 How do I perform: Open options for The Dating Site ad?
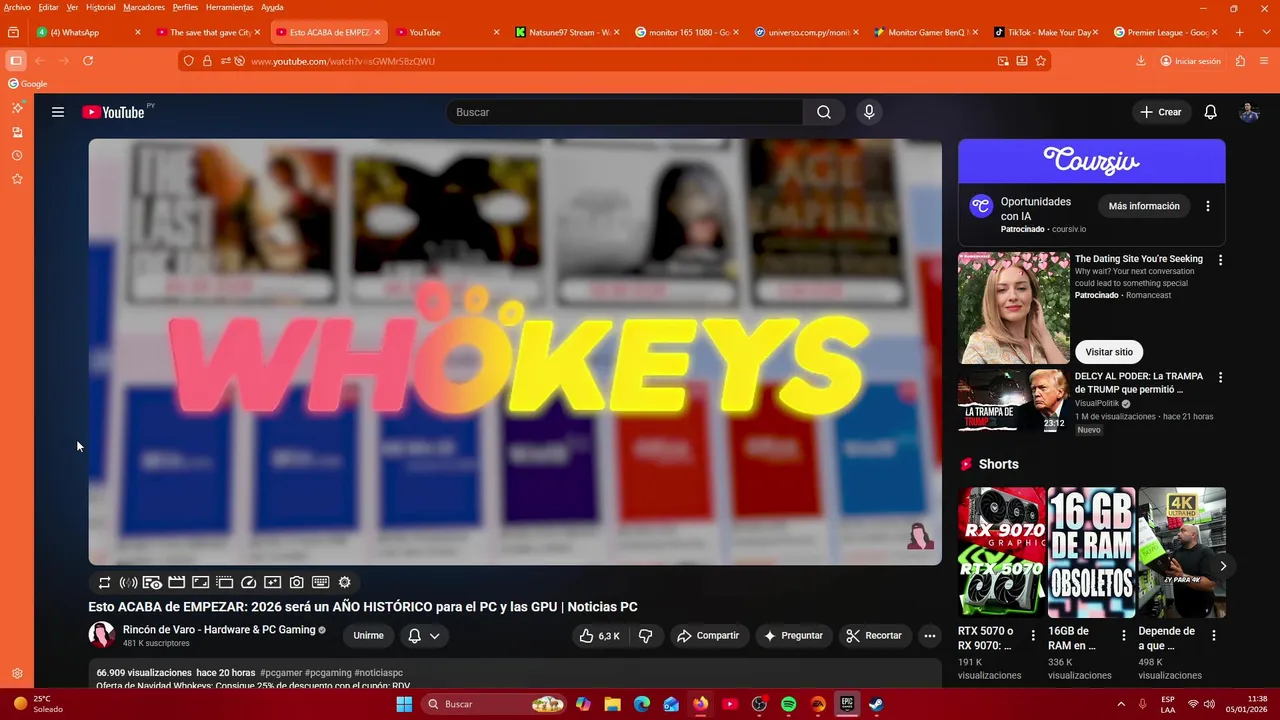tap(1220, 260)
